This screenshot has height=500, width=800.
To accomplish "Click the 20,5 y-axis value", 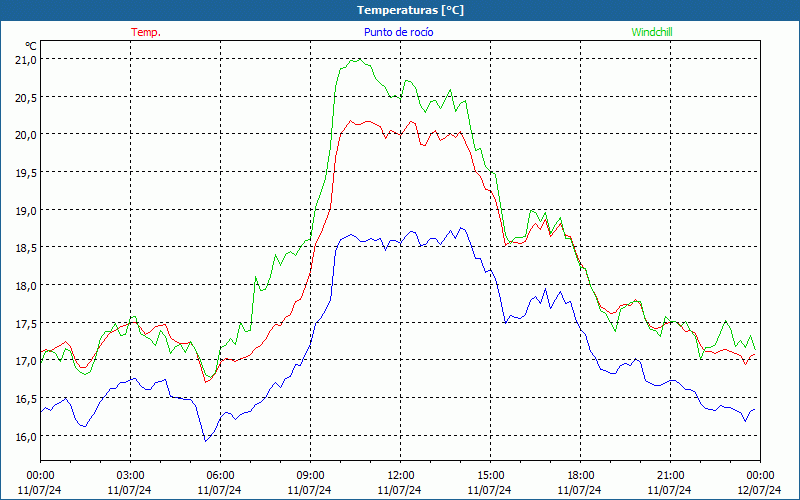I will [x=26, y=97].
